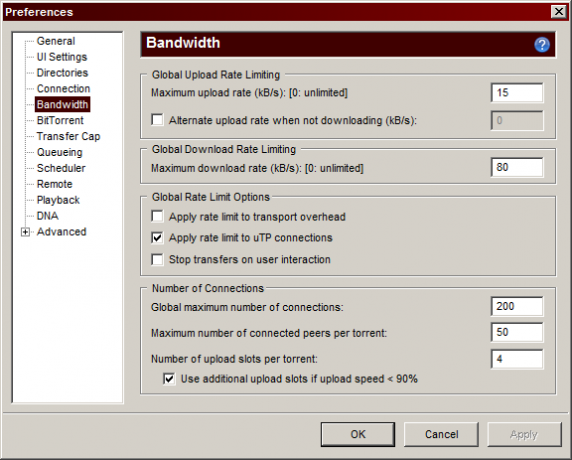This screenshot has height=460, width=572.
Task: Open the Bandwidth help icon
Action: (542, 45)
